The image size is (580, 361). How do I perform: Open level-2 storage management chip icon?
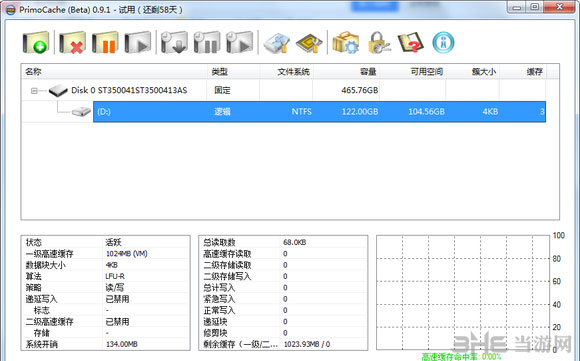click(x=309, y=43)
